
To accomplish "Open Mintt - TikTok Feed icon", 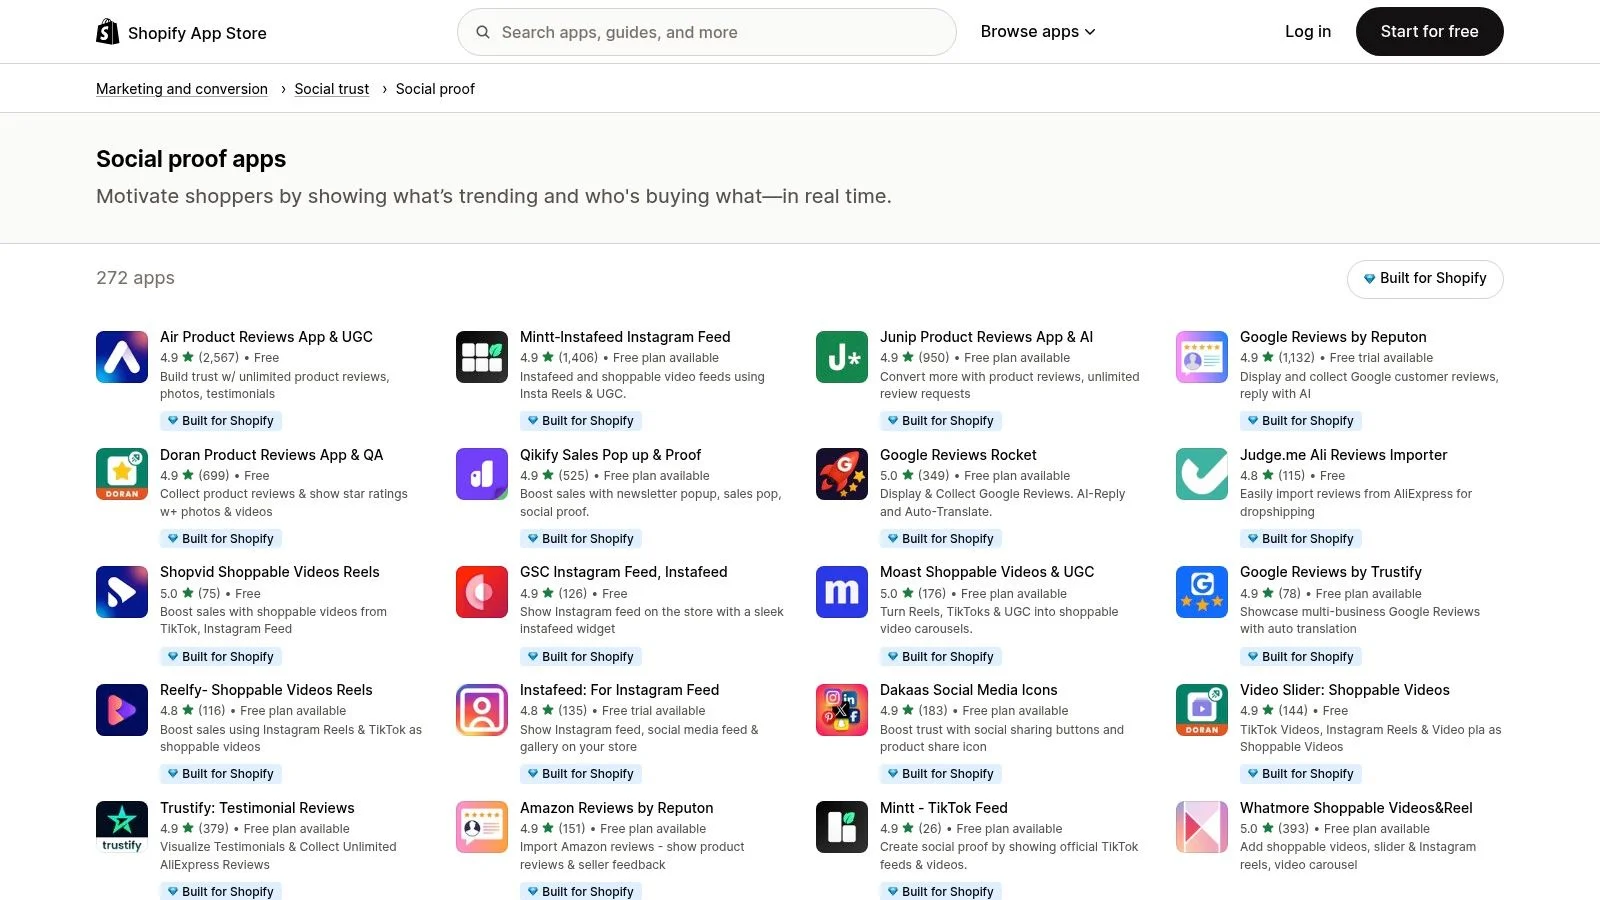I will (x=842, y=827).
